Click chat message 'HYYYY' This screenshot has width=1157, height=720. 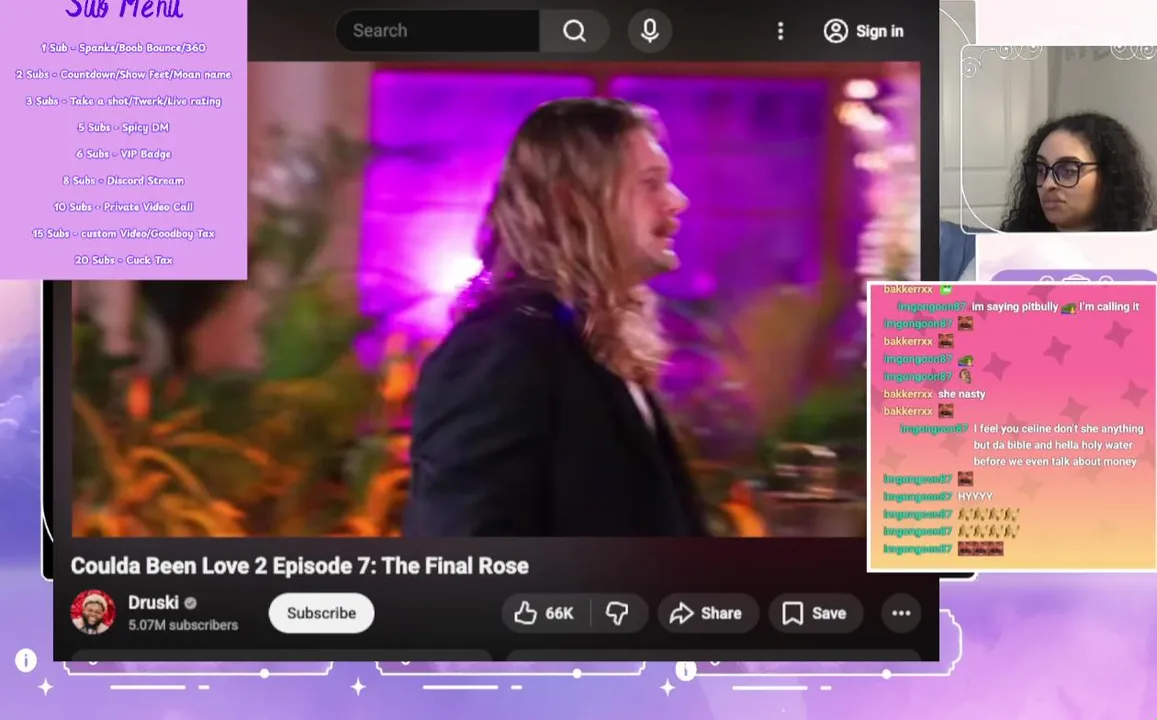tap(975, 496)
